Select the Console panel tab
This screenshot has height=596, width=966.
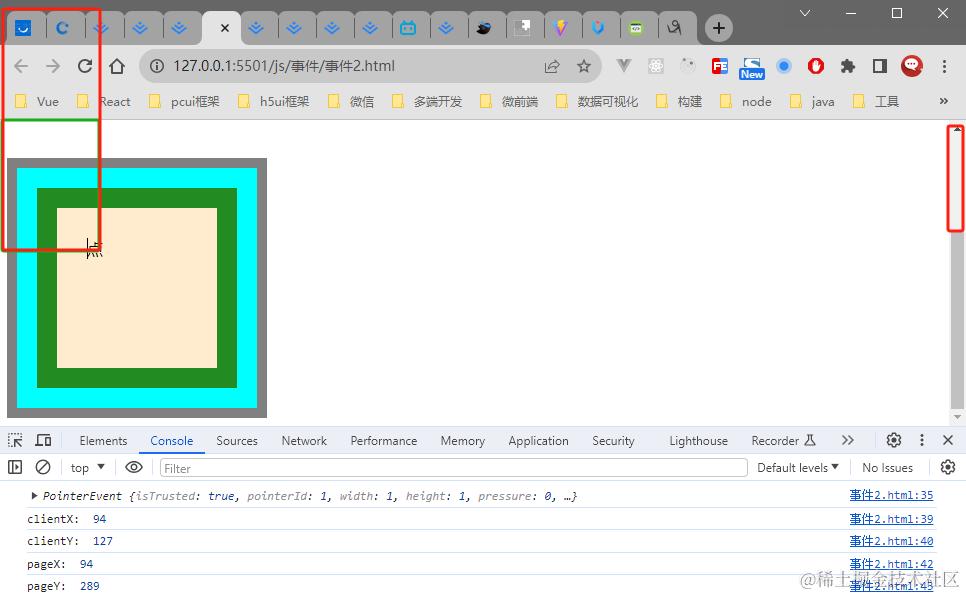pos(171,441)
